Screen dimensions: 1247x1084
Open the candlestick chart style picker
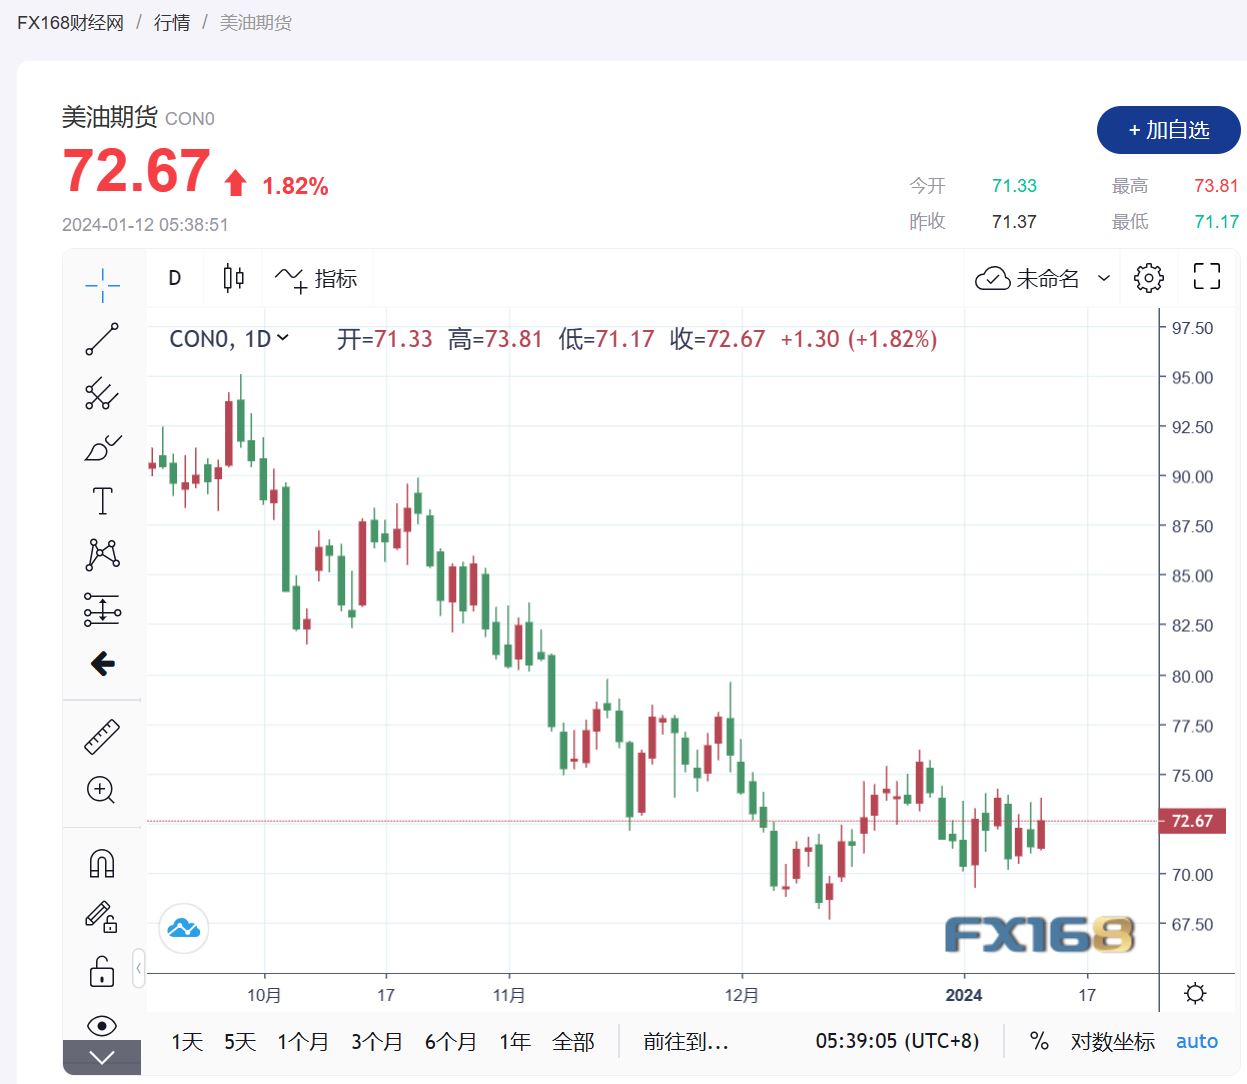[x=233, y=278]
